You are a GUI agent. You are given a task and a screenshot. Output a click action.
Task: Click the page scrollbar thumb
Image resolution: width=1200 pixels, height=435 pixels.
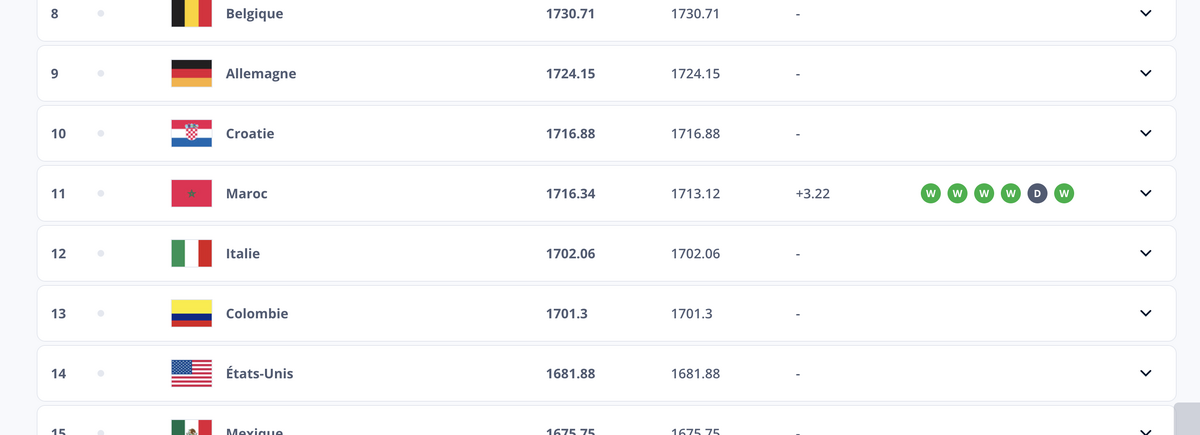(x=1186, y=418)
